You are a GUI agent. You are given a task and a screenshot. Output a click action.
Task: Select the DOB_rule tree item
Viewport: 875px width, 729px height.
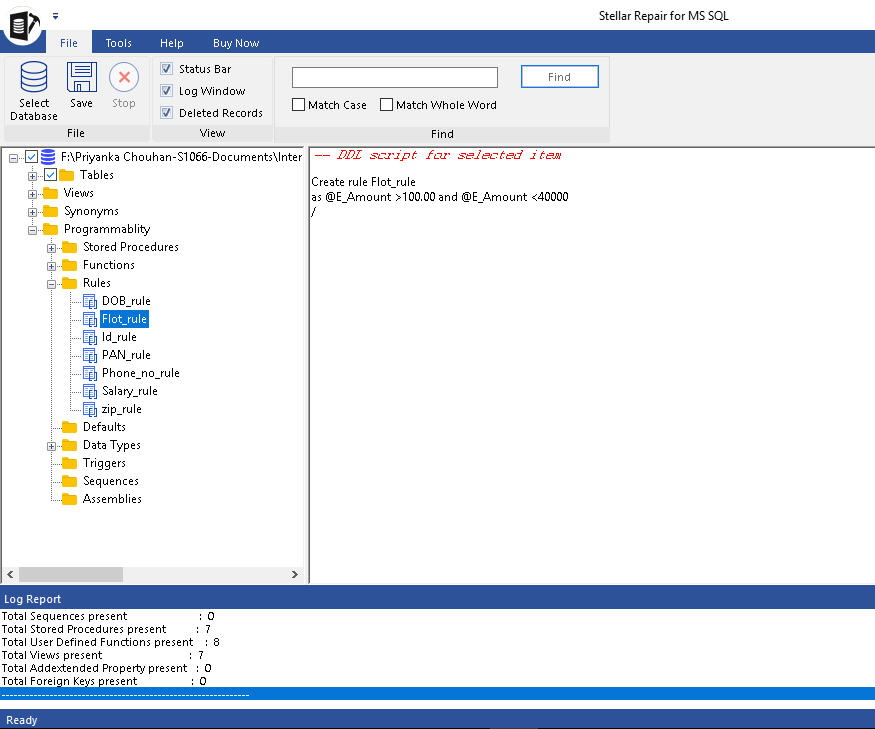[x=126, y=301]
